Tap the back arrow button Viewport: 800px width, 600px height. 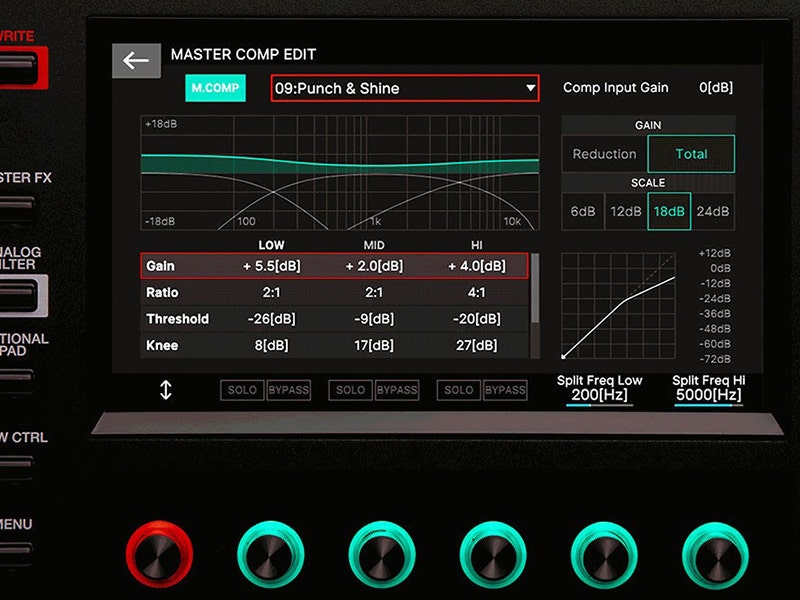pos(136,61)
